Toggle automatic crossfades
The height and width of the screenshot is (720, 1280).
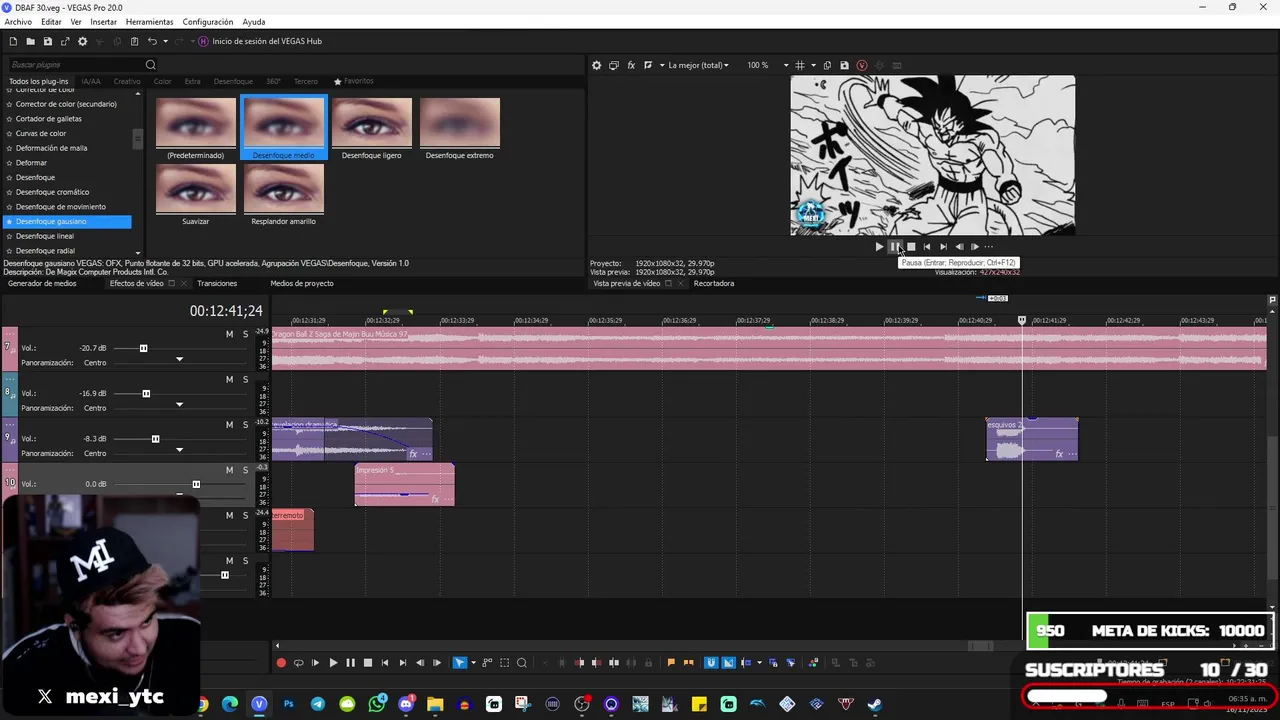click(728, 663)
